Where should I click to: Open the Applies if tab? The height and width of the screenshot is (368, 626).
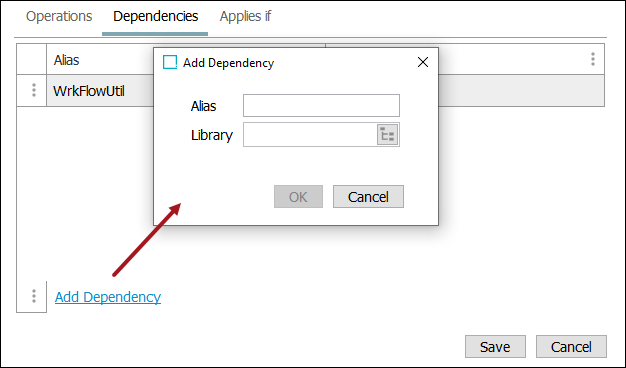245,16
